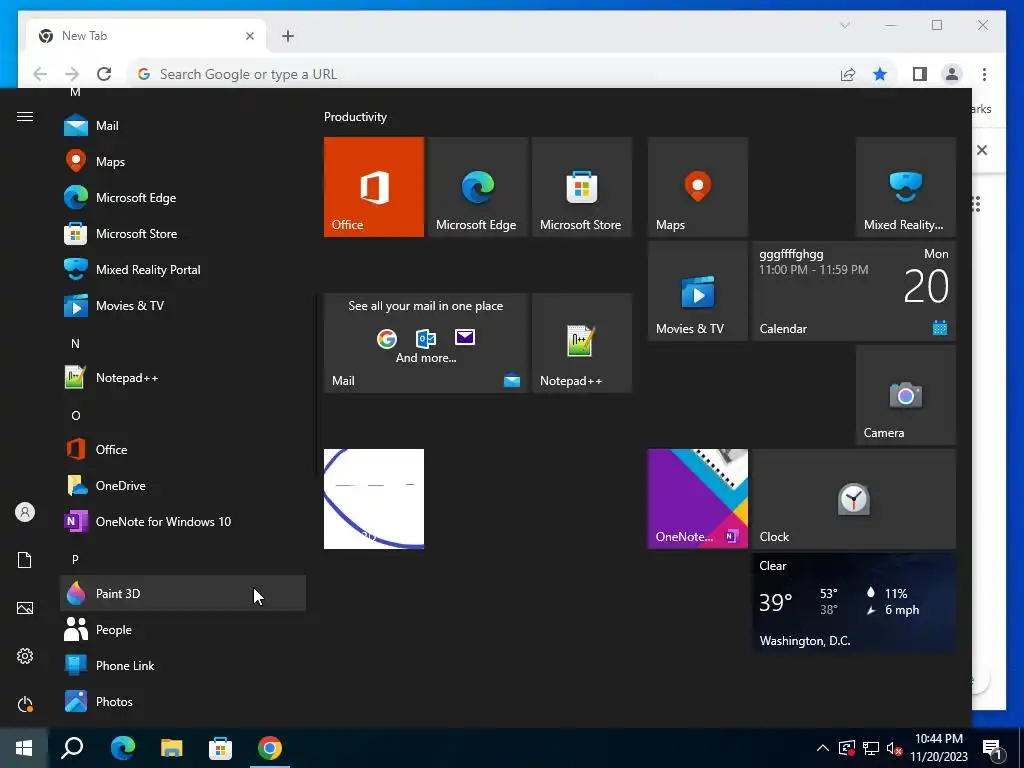Open Photos from the app list
This screenshot has width=1024, height=768.
coord(182,701)
